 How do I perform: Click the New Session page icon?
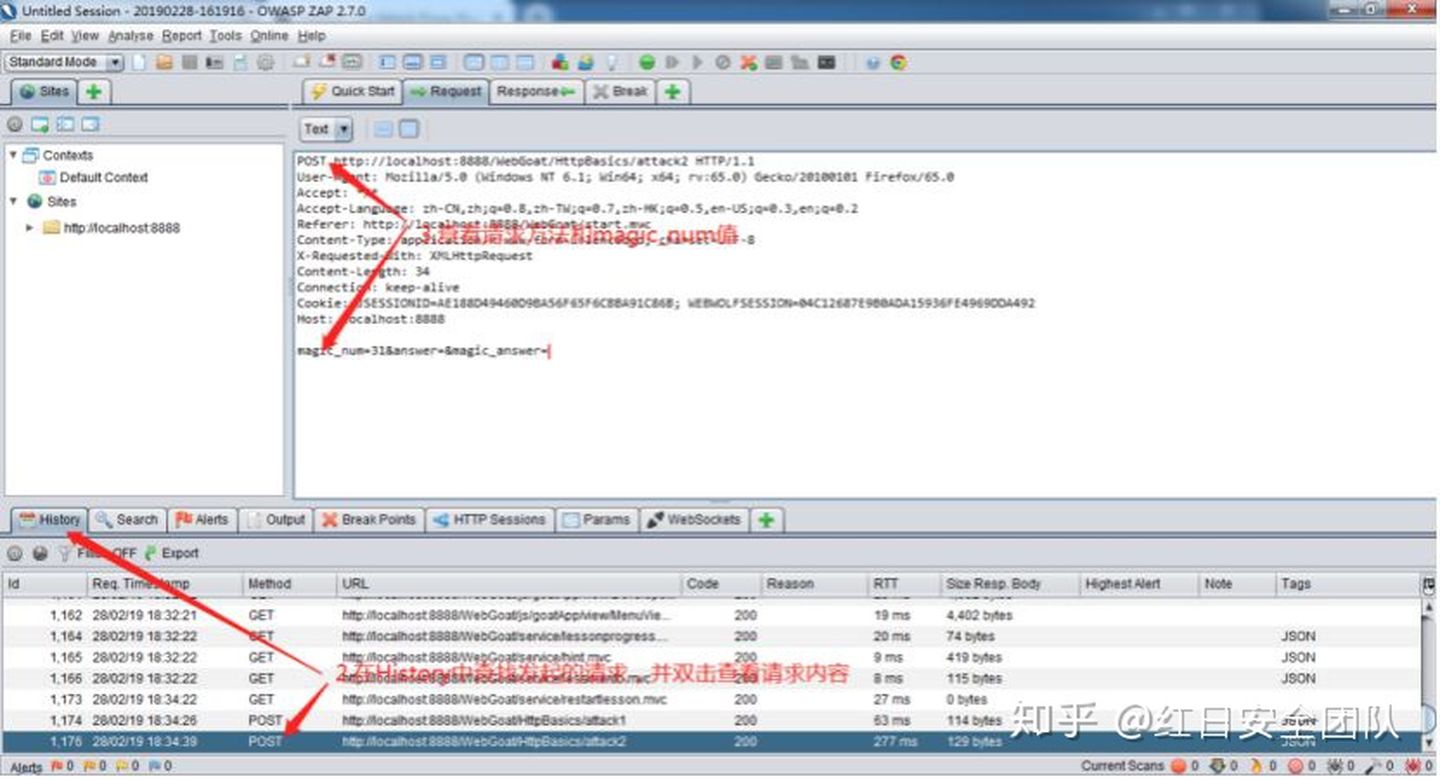point(139,62)
